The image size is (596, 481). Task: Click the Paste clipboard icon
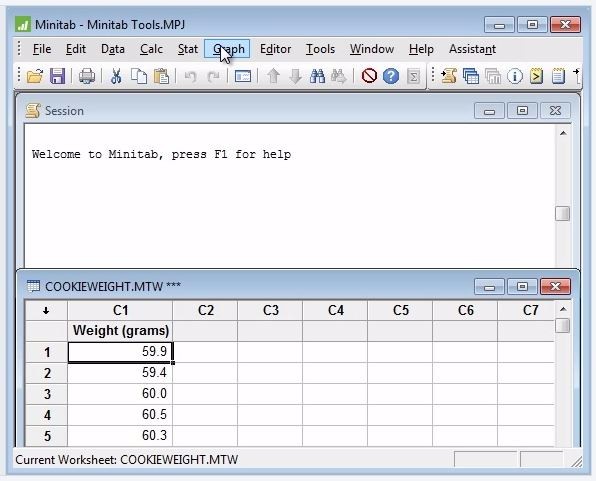pos(161,76)
